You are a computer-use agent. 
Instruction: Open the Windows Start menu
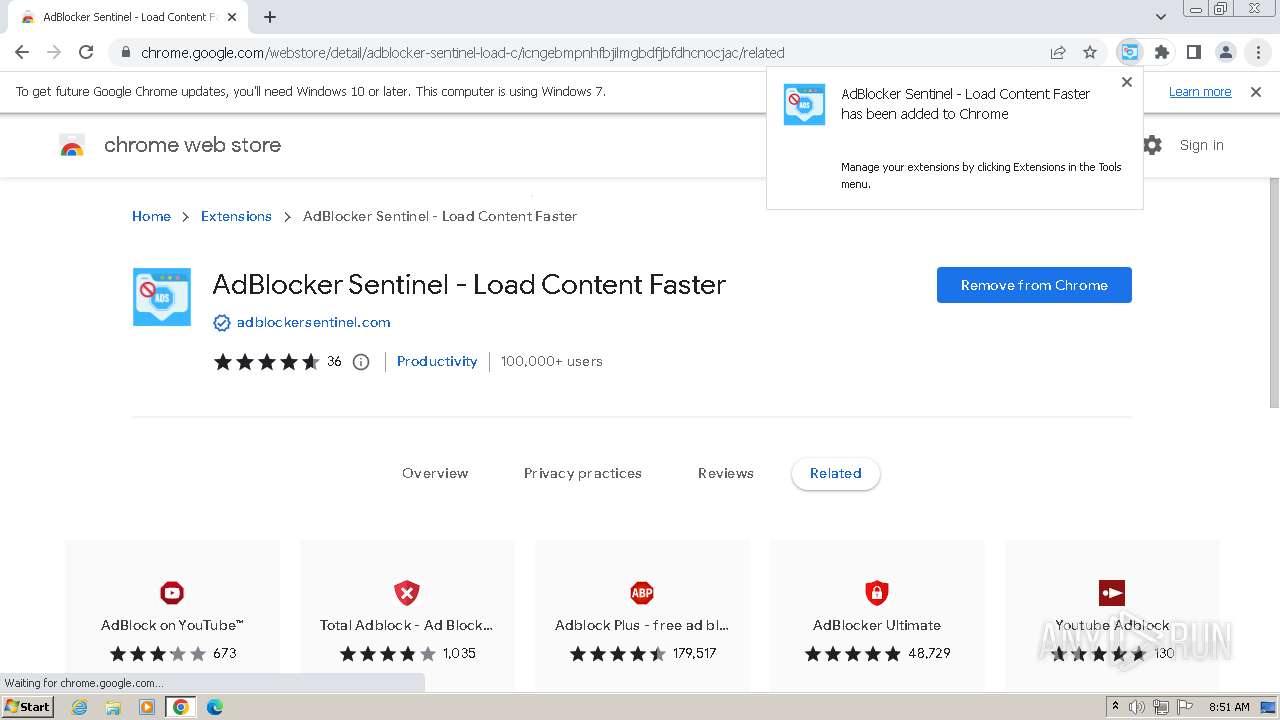(x=28, y=707)
